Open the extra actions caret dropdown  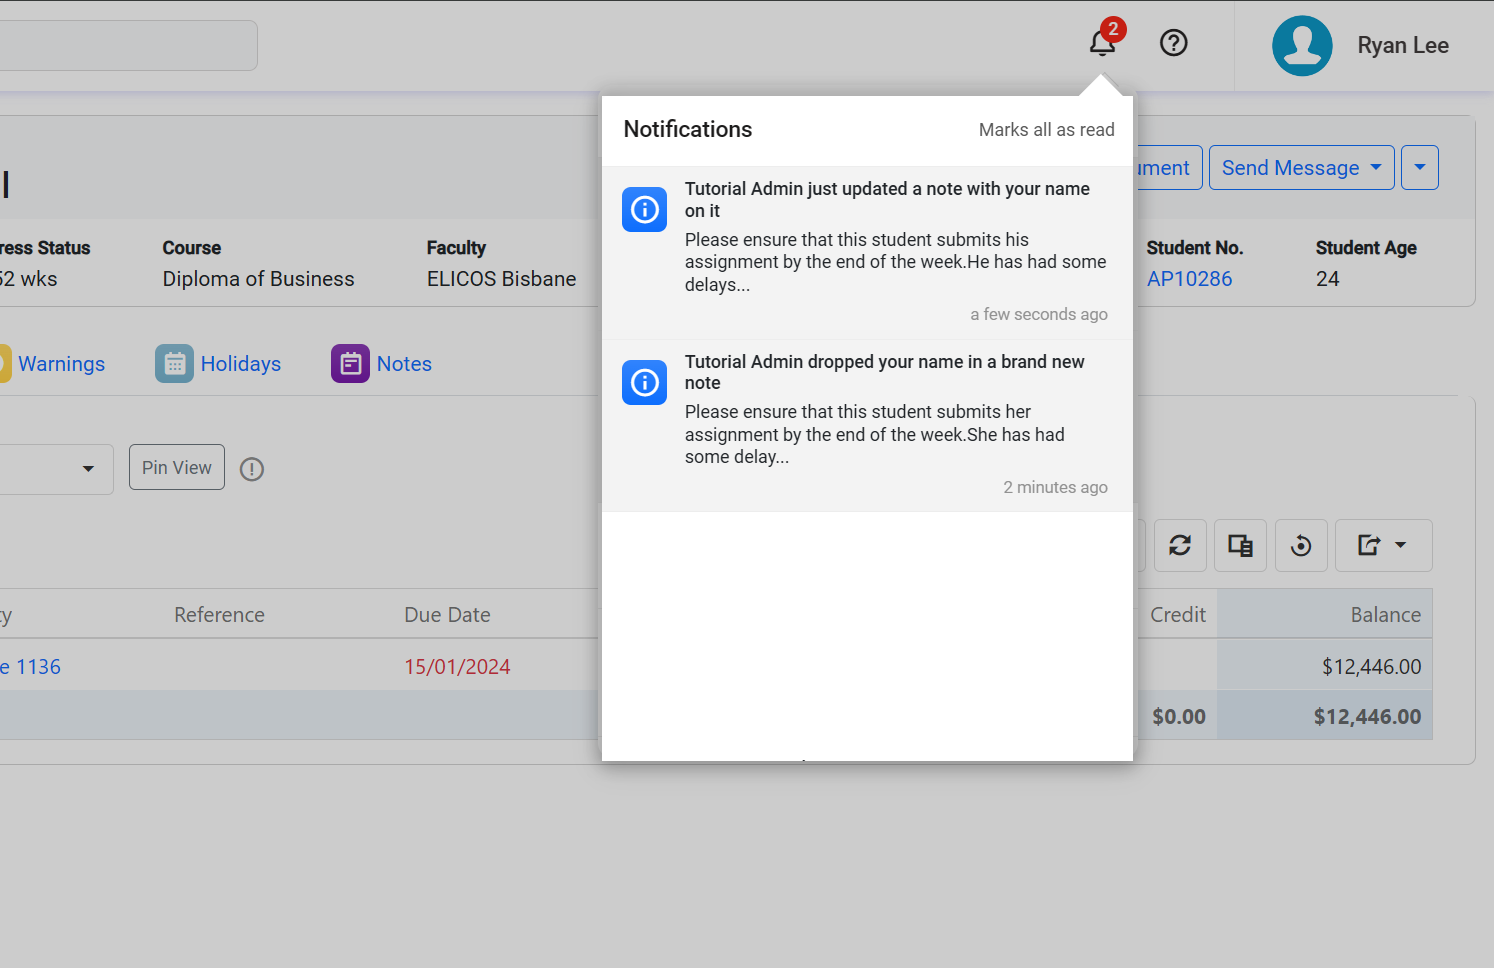tap(1419, 168)
